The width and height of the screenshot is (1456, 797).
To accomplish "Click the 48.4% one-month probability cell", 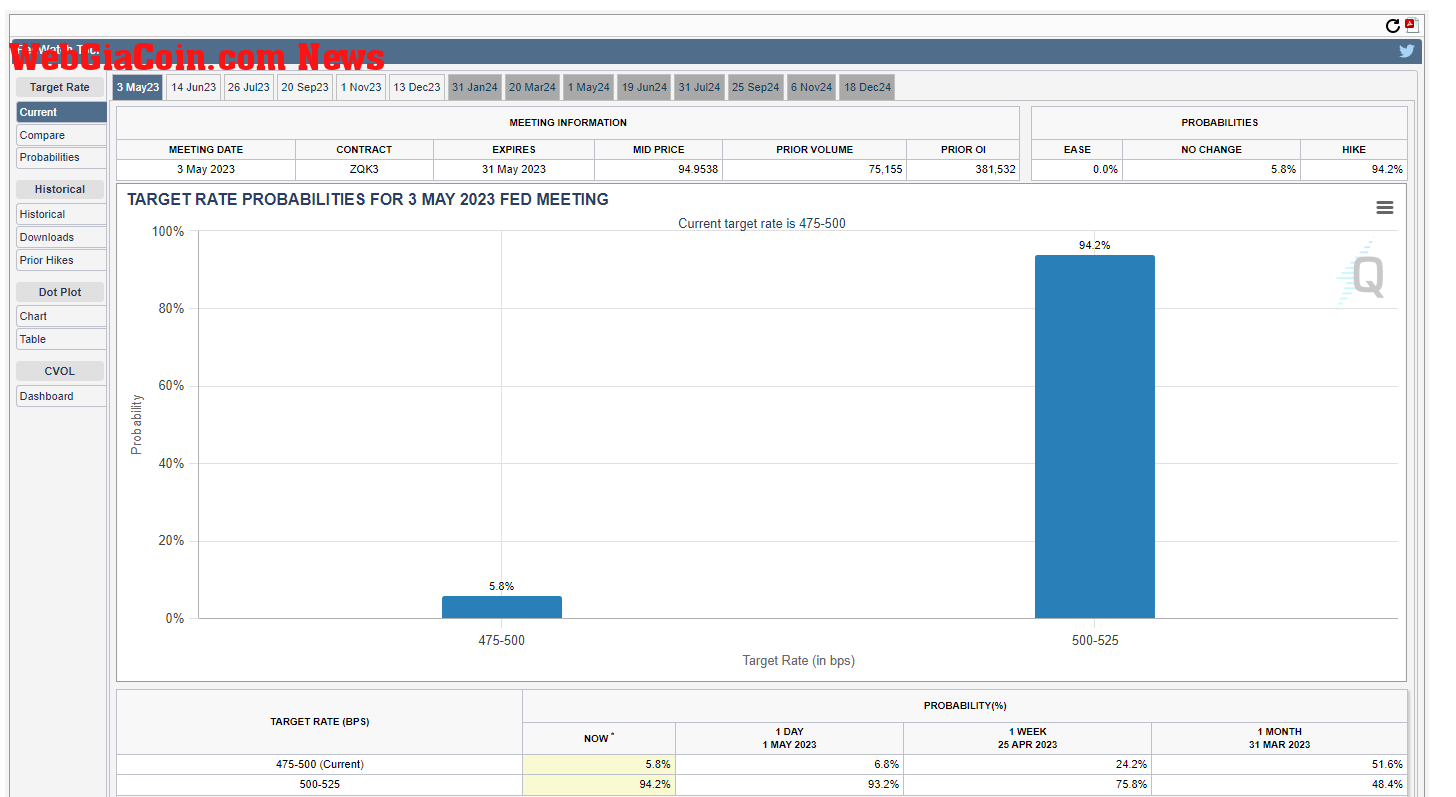I will [1279, 784].
